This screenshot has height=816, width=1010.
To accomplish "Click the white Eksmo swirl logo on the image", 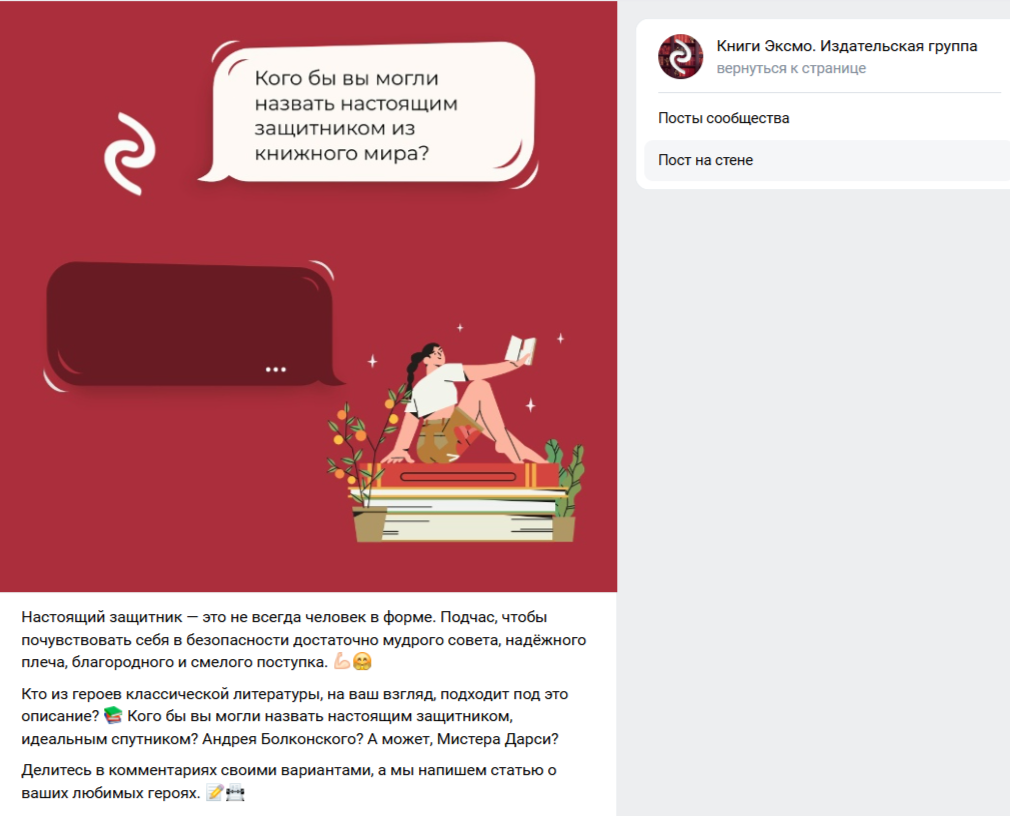I will pos(130,154).
